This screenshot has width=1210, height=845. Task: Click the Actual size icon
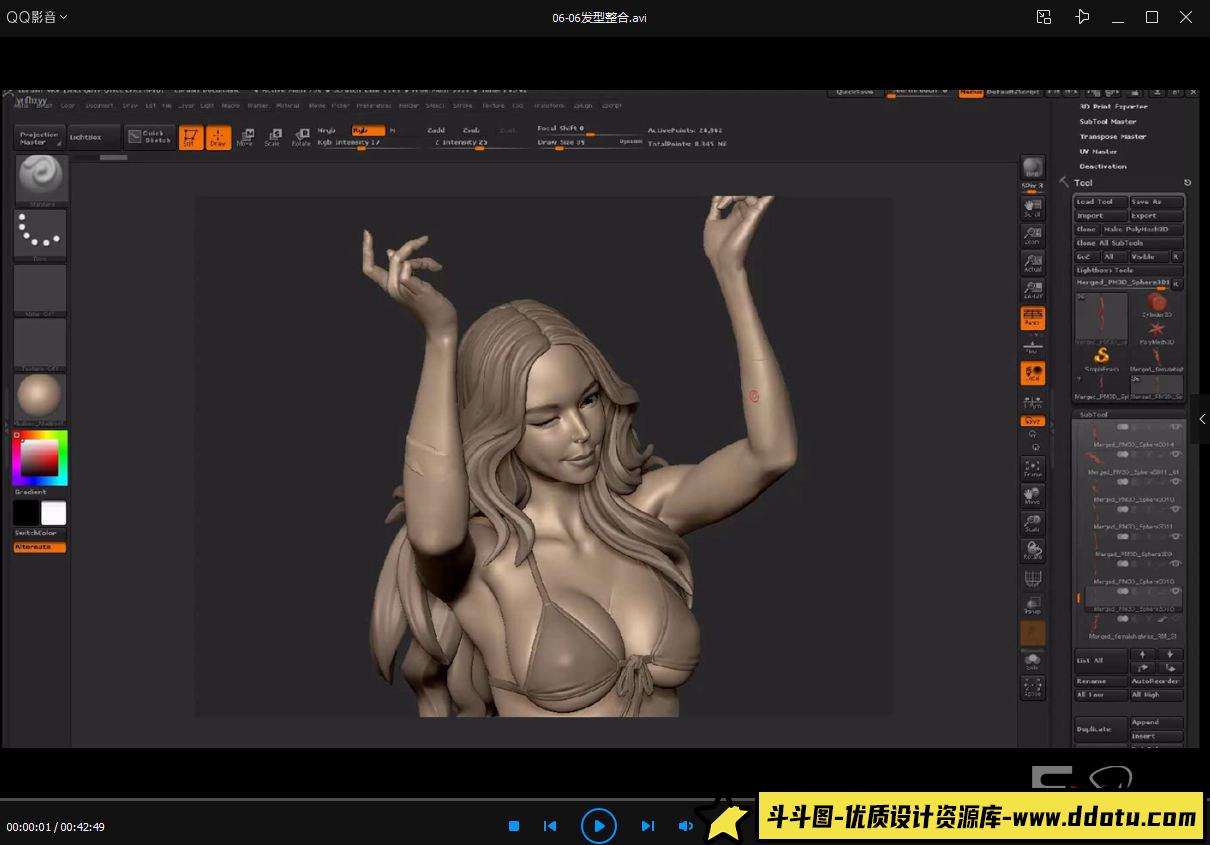tap(1033, 263)
